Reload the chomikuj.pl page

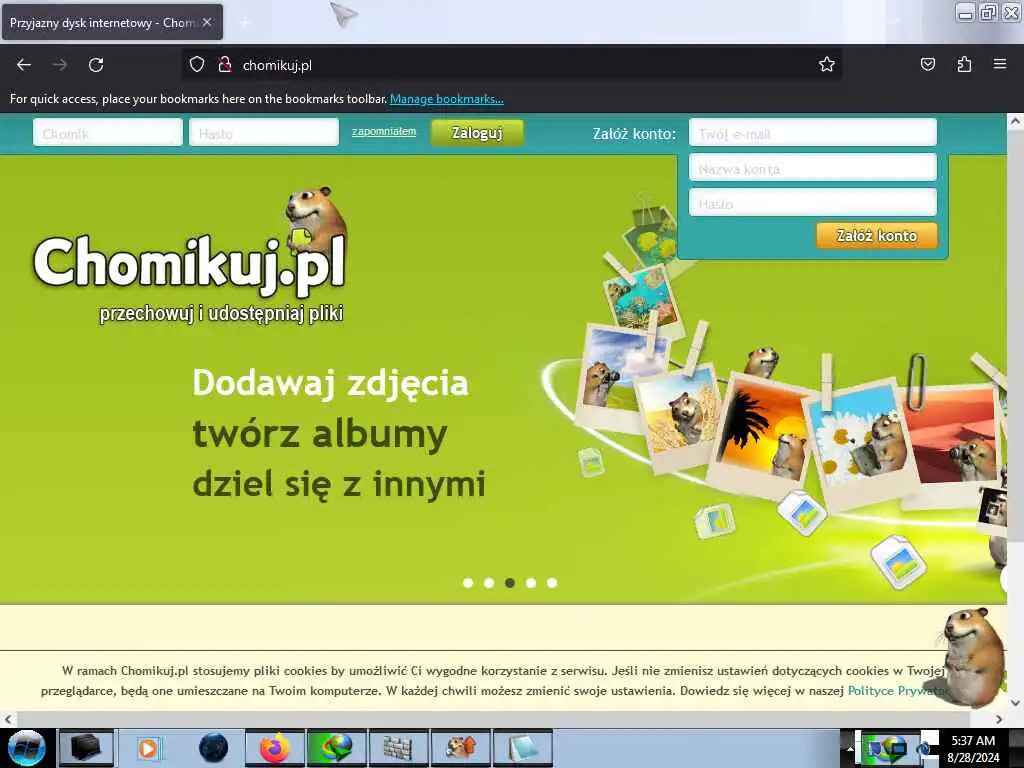pos(96,65)
